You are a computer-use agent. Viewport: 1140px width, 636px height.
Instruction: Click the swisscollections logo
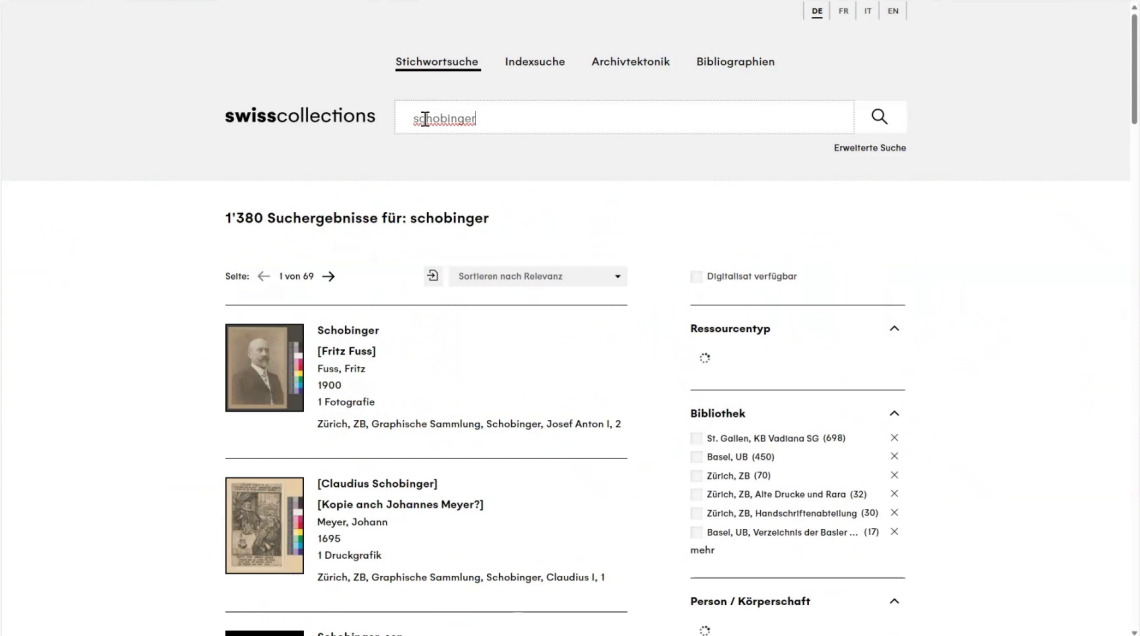(x=300, y=116)
